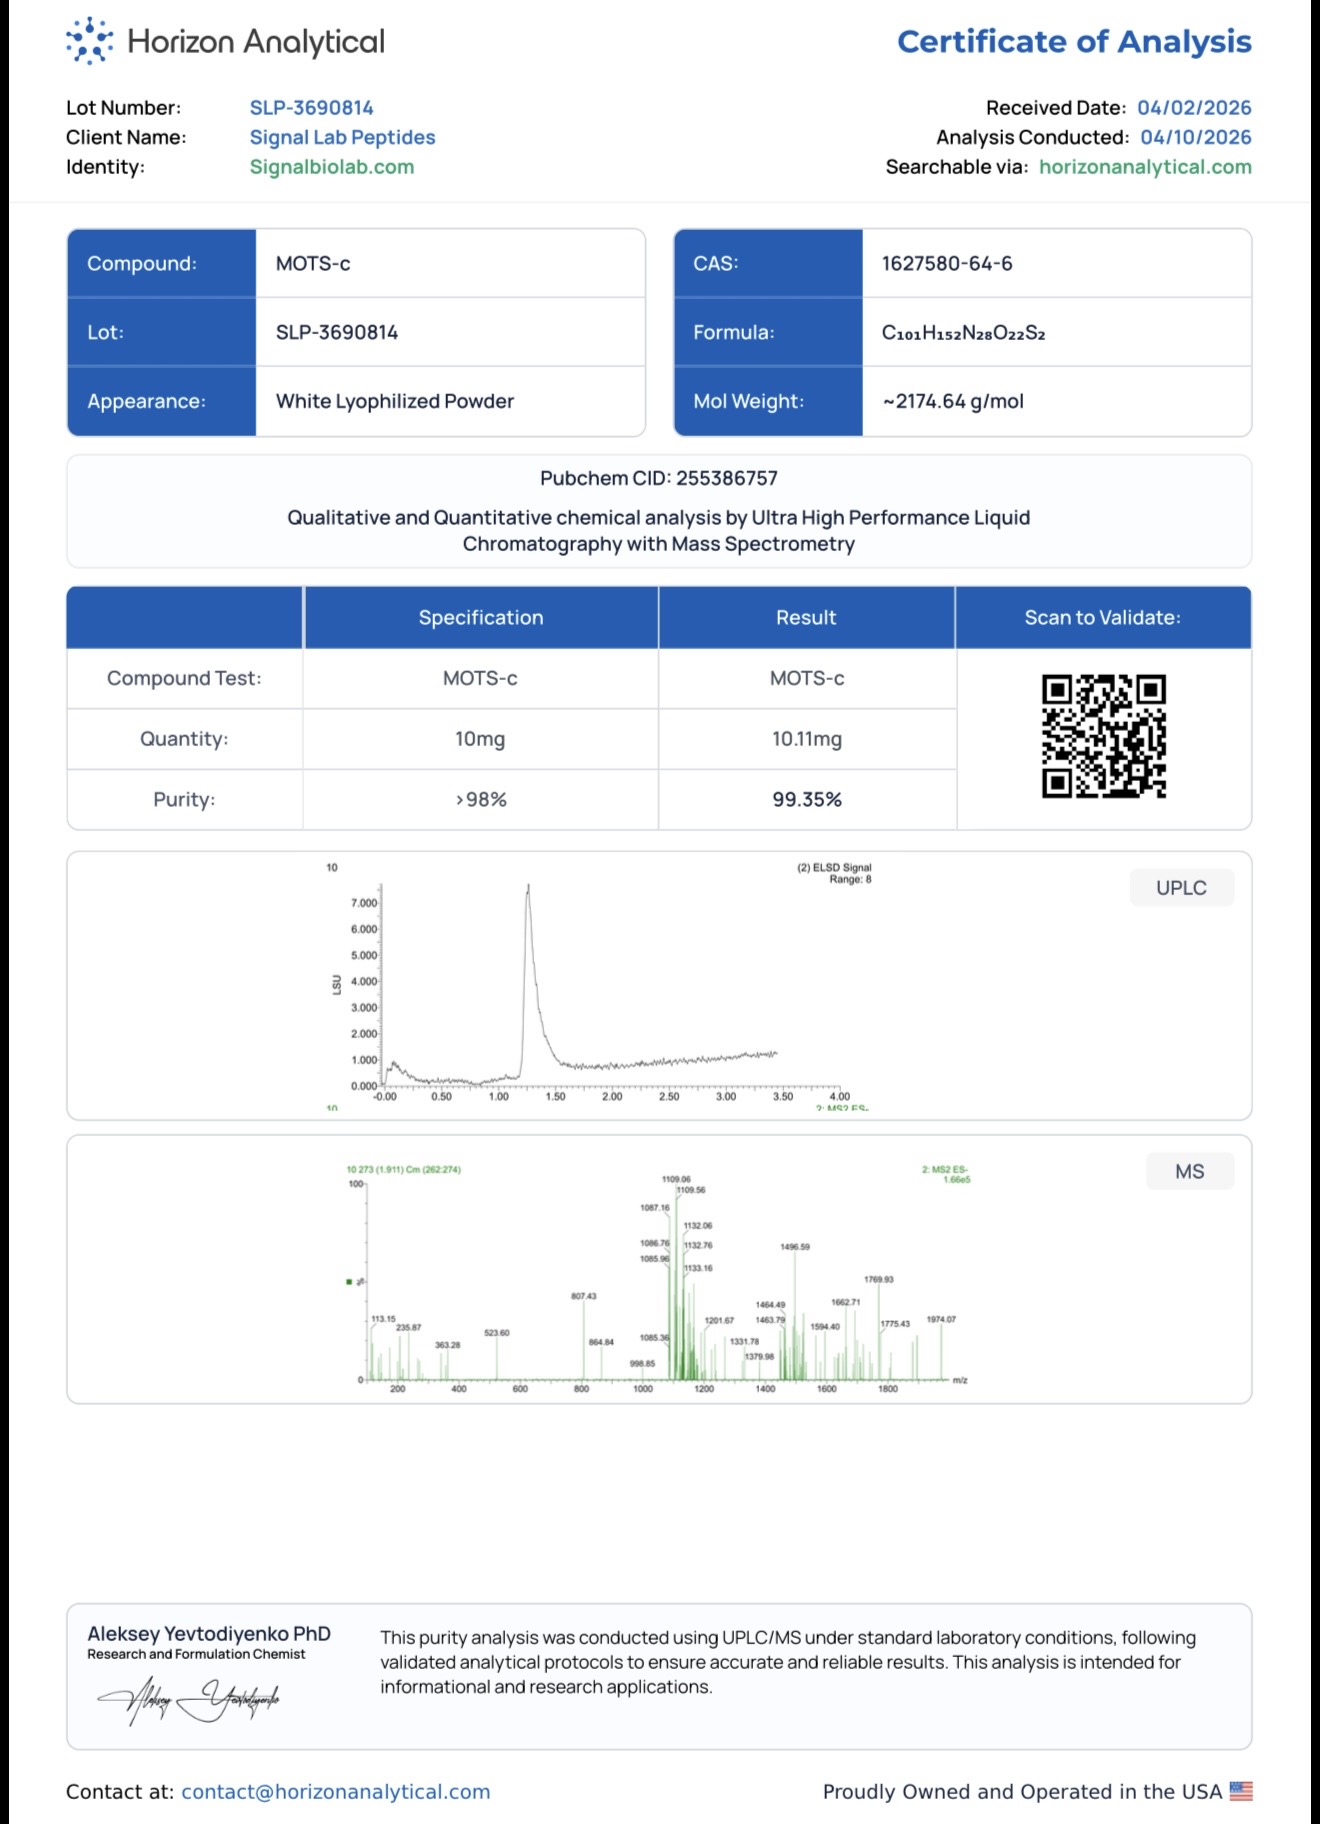Select the CAS number 1627580-64-6
Viewport: 1320px width, 1824px height.
click(947, 263)
